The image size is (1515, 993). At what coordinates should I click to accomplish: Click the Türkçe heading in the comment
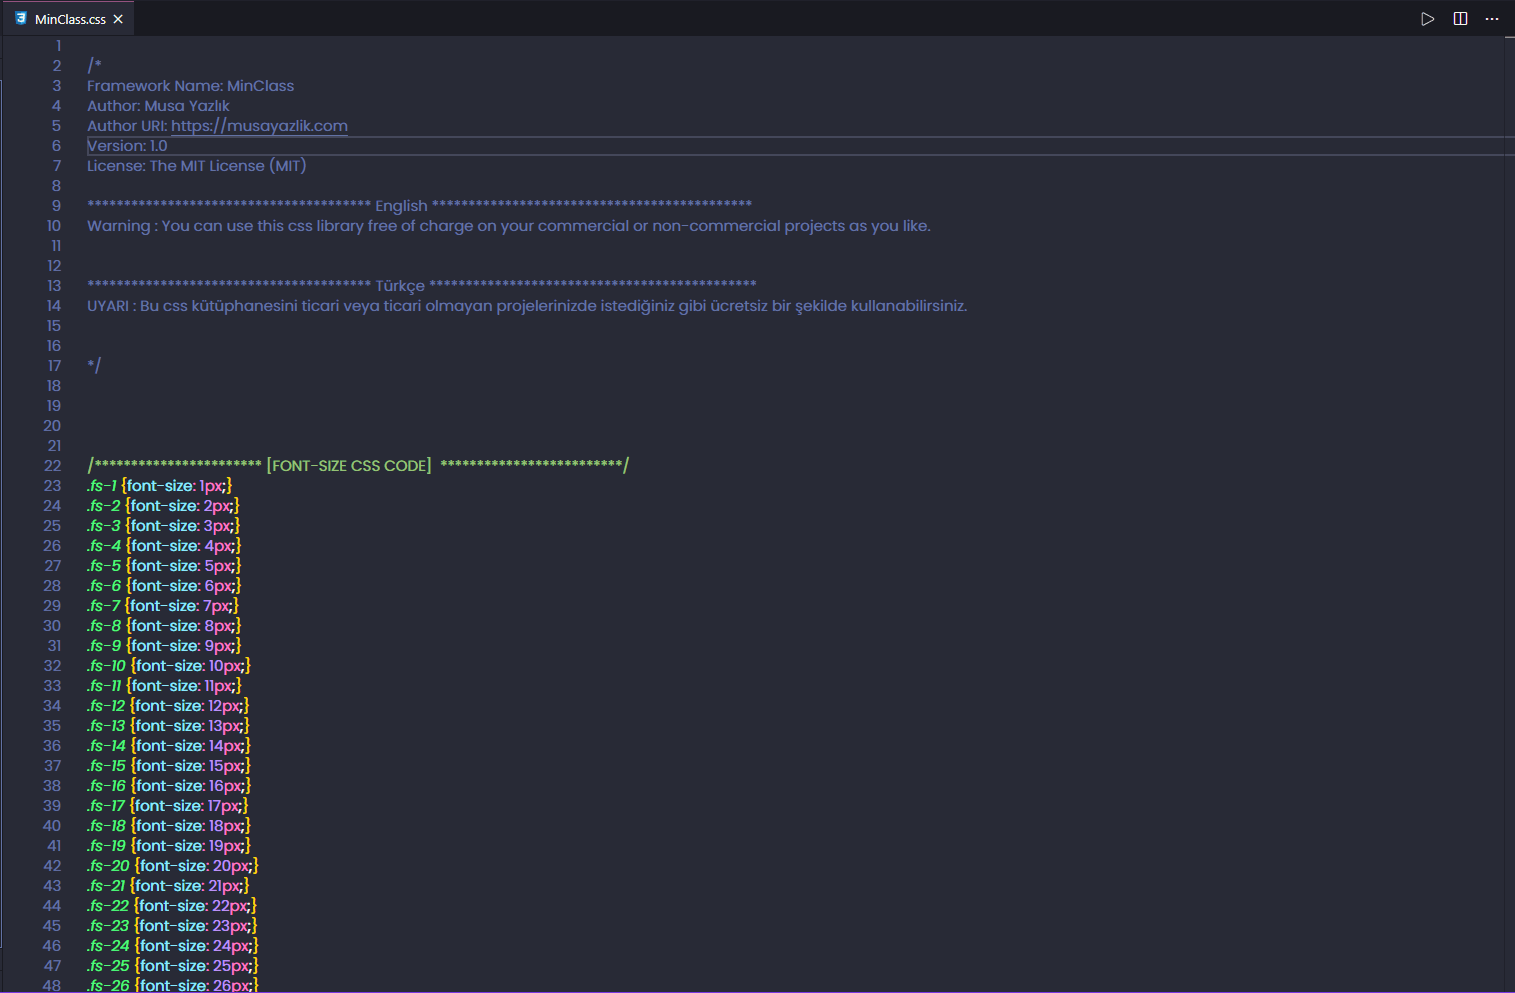[400, 286]
